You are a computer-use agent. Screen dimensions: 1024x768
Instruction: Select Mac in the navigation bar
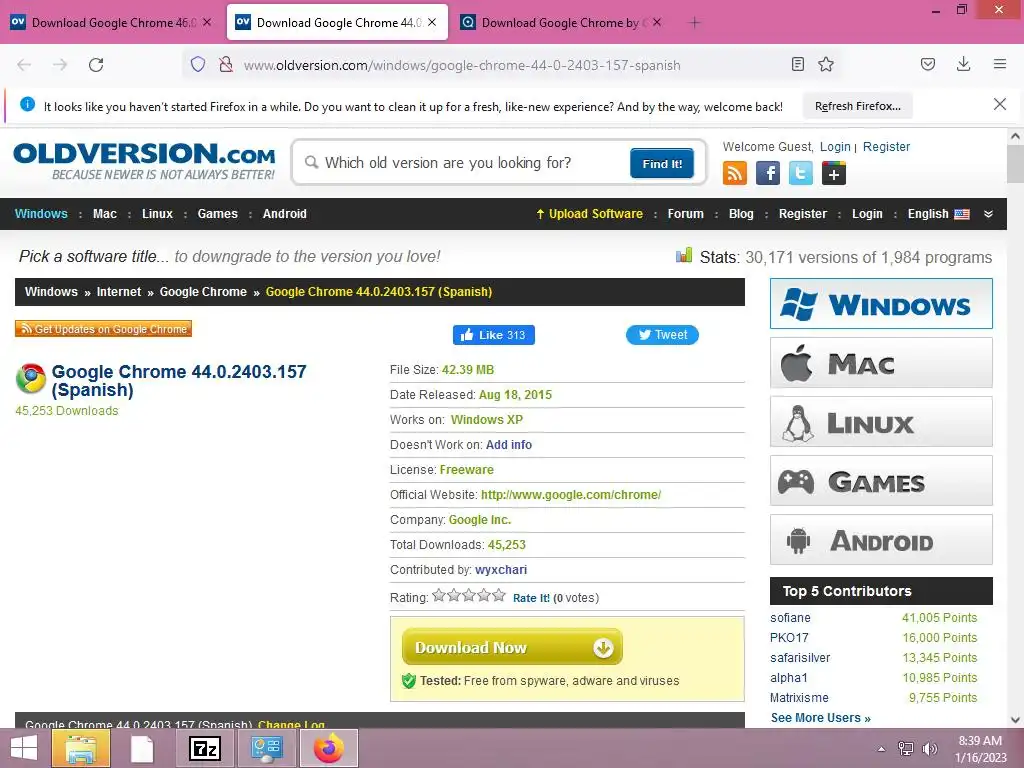click(104, 214)
